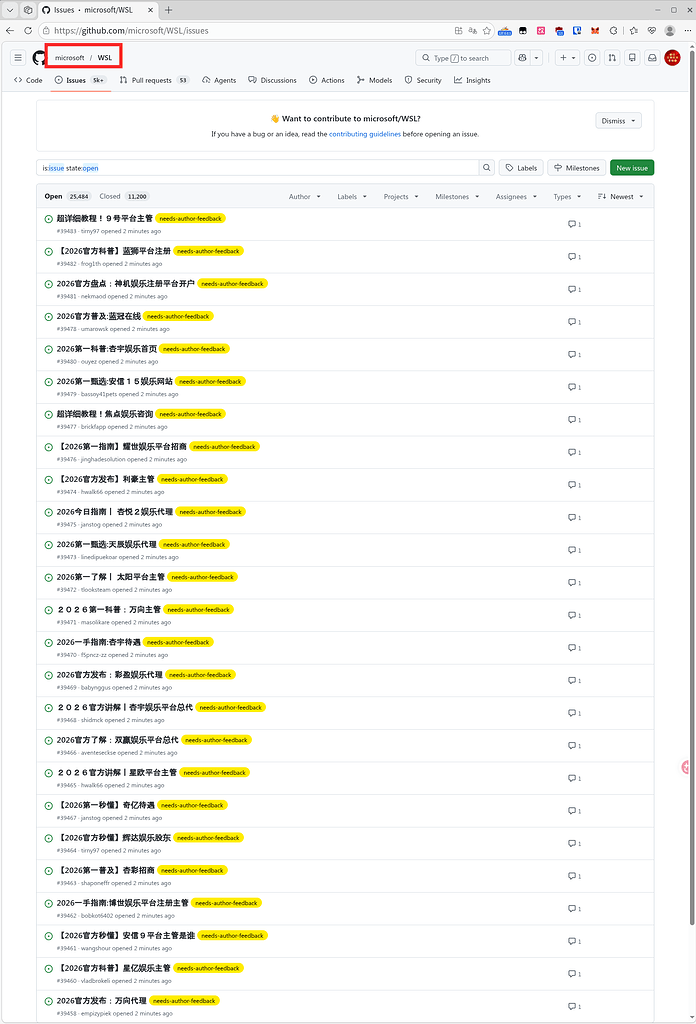Open the tab actions menu chevron

[10, 10]
